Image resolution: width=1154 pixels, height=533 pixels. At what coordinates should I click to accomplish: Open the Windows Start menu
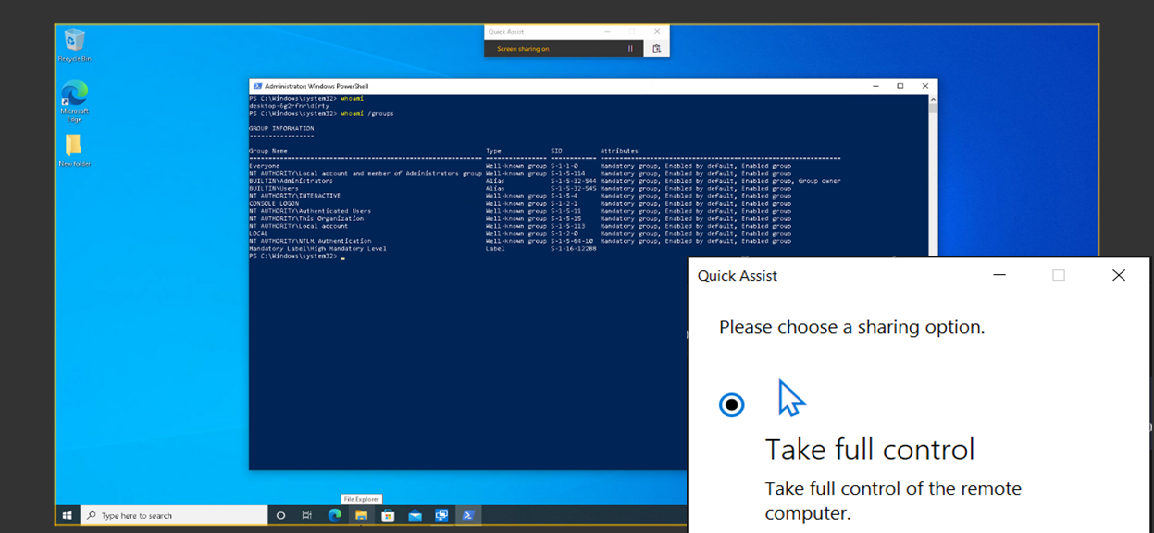(68, 515)
